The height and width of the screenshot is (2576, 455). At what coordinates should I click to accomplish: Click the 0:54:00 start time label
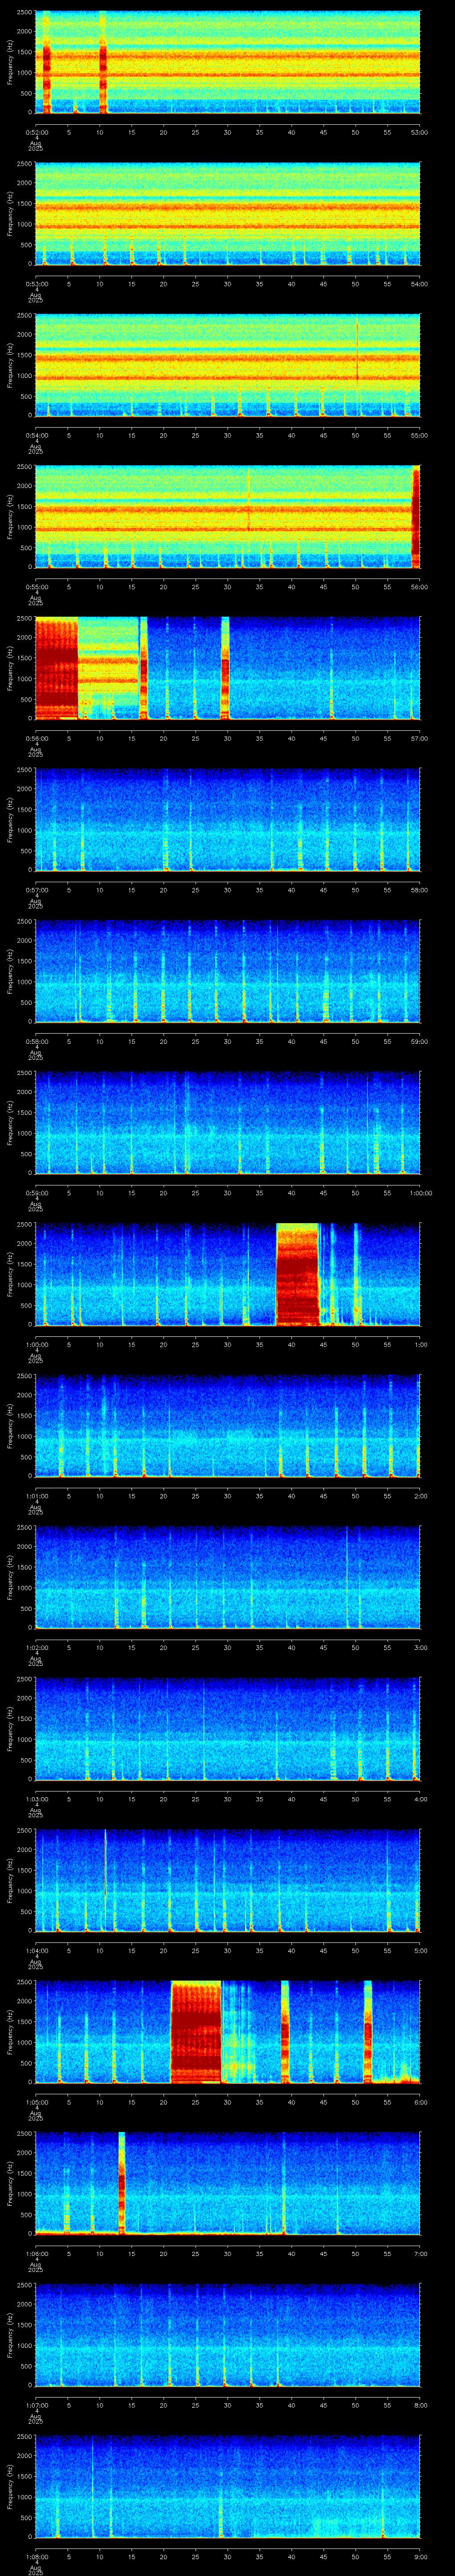(36, 435)
